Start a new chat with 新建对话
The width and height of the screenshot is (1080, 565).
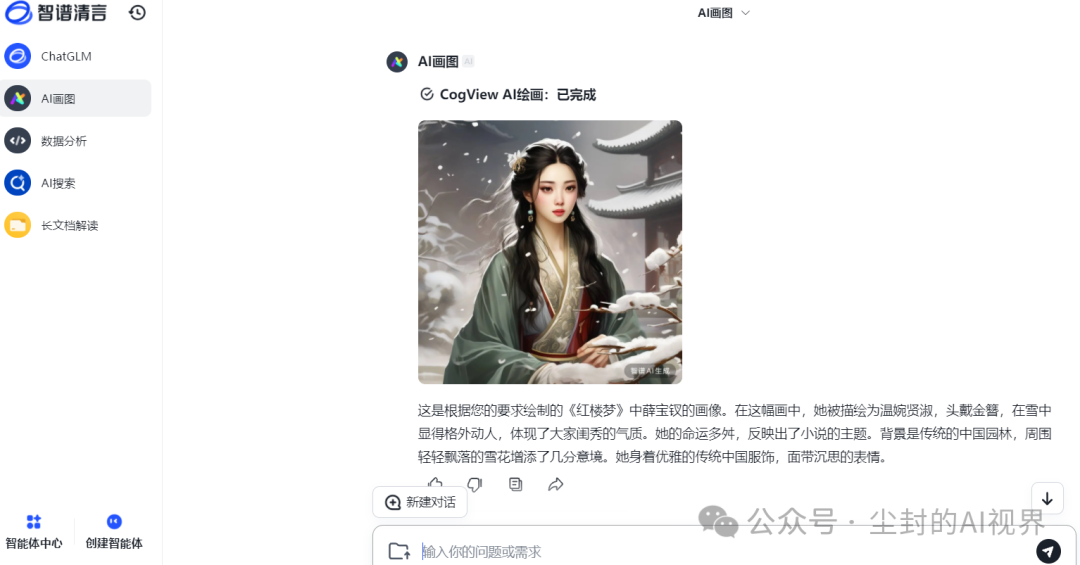pyautogui.click(x=420, y=502)
